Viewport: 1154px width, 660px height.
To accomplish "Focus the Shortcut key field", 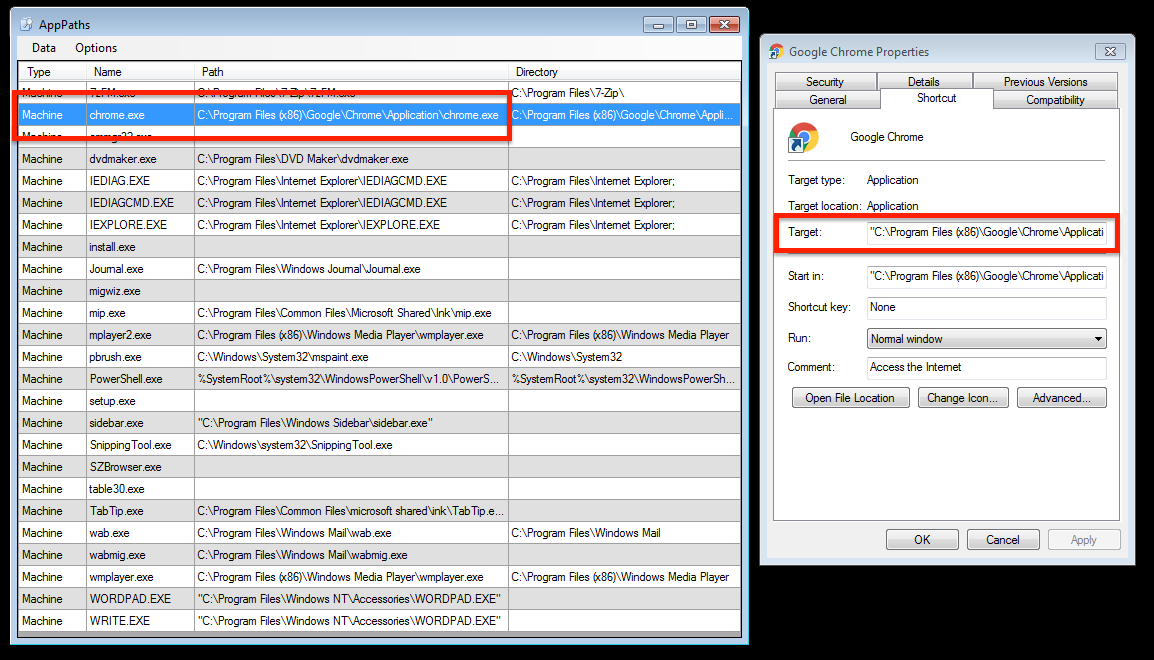I will [986, 308].
